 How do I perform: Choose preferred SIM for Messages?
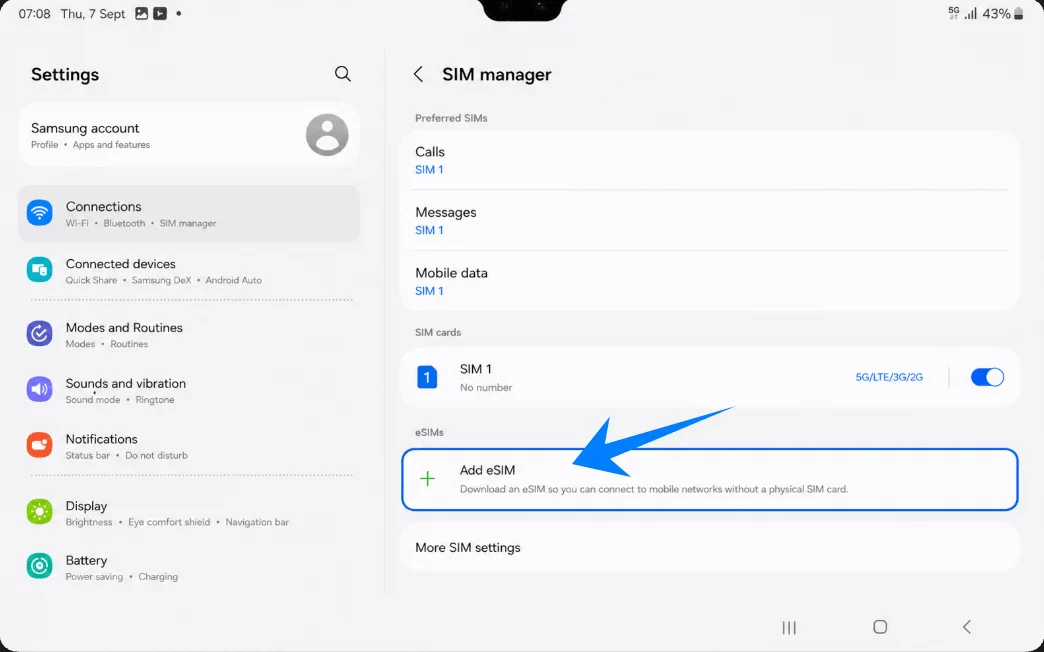[x=710, y=220]
